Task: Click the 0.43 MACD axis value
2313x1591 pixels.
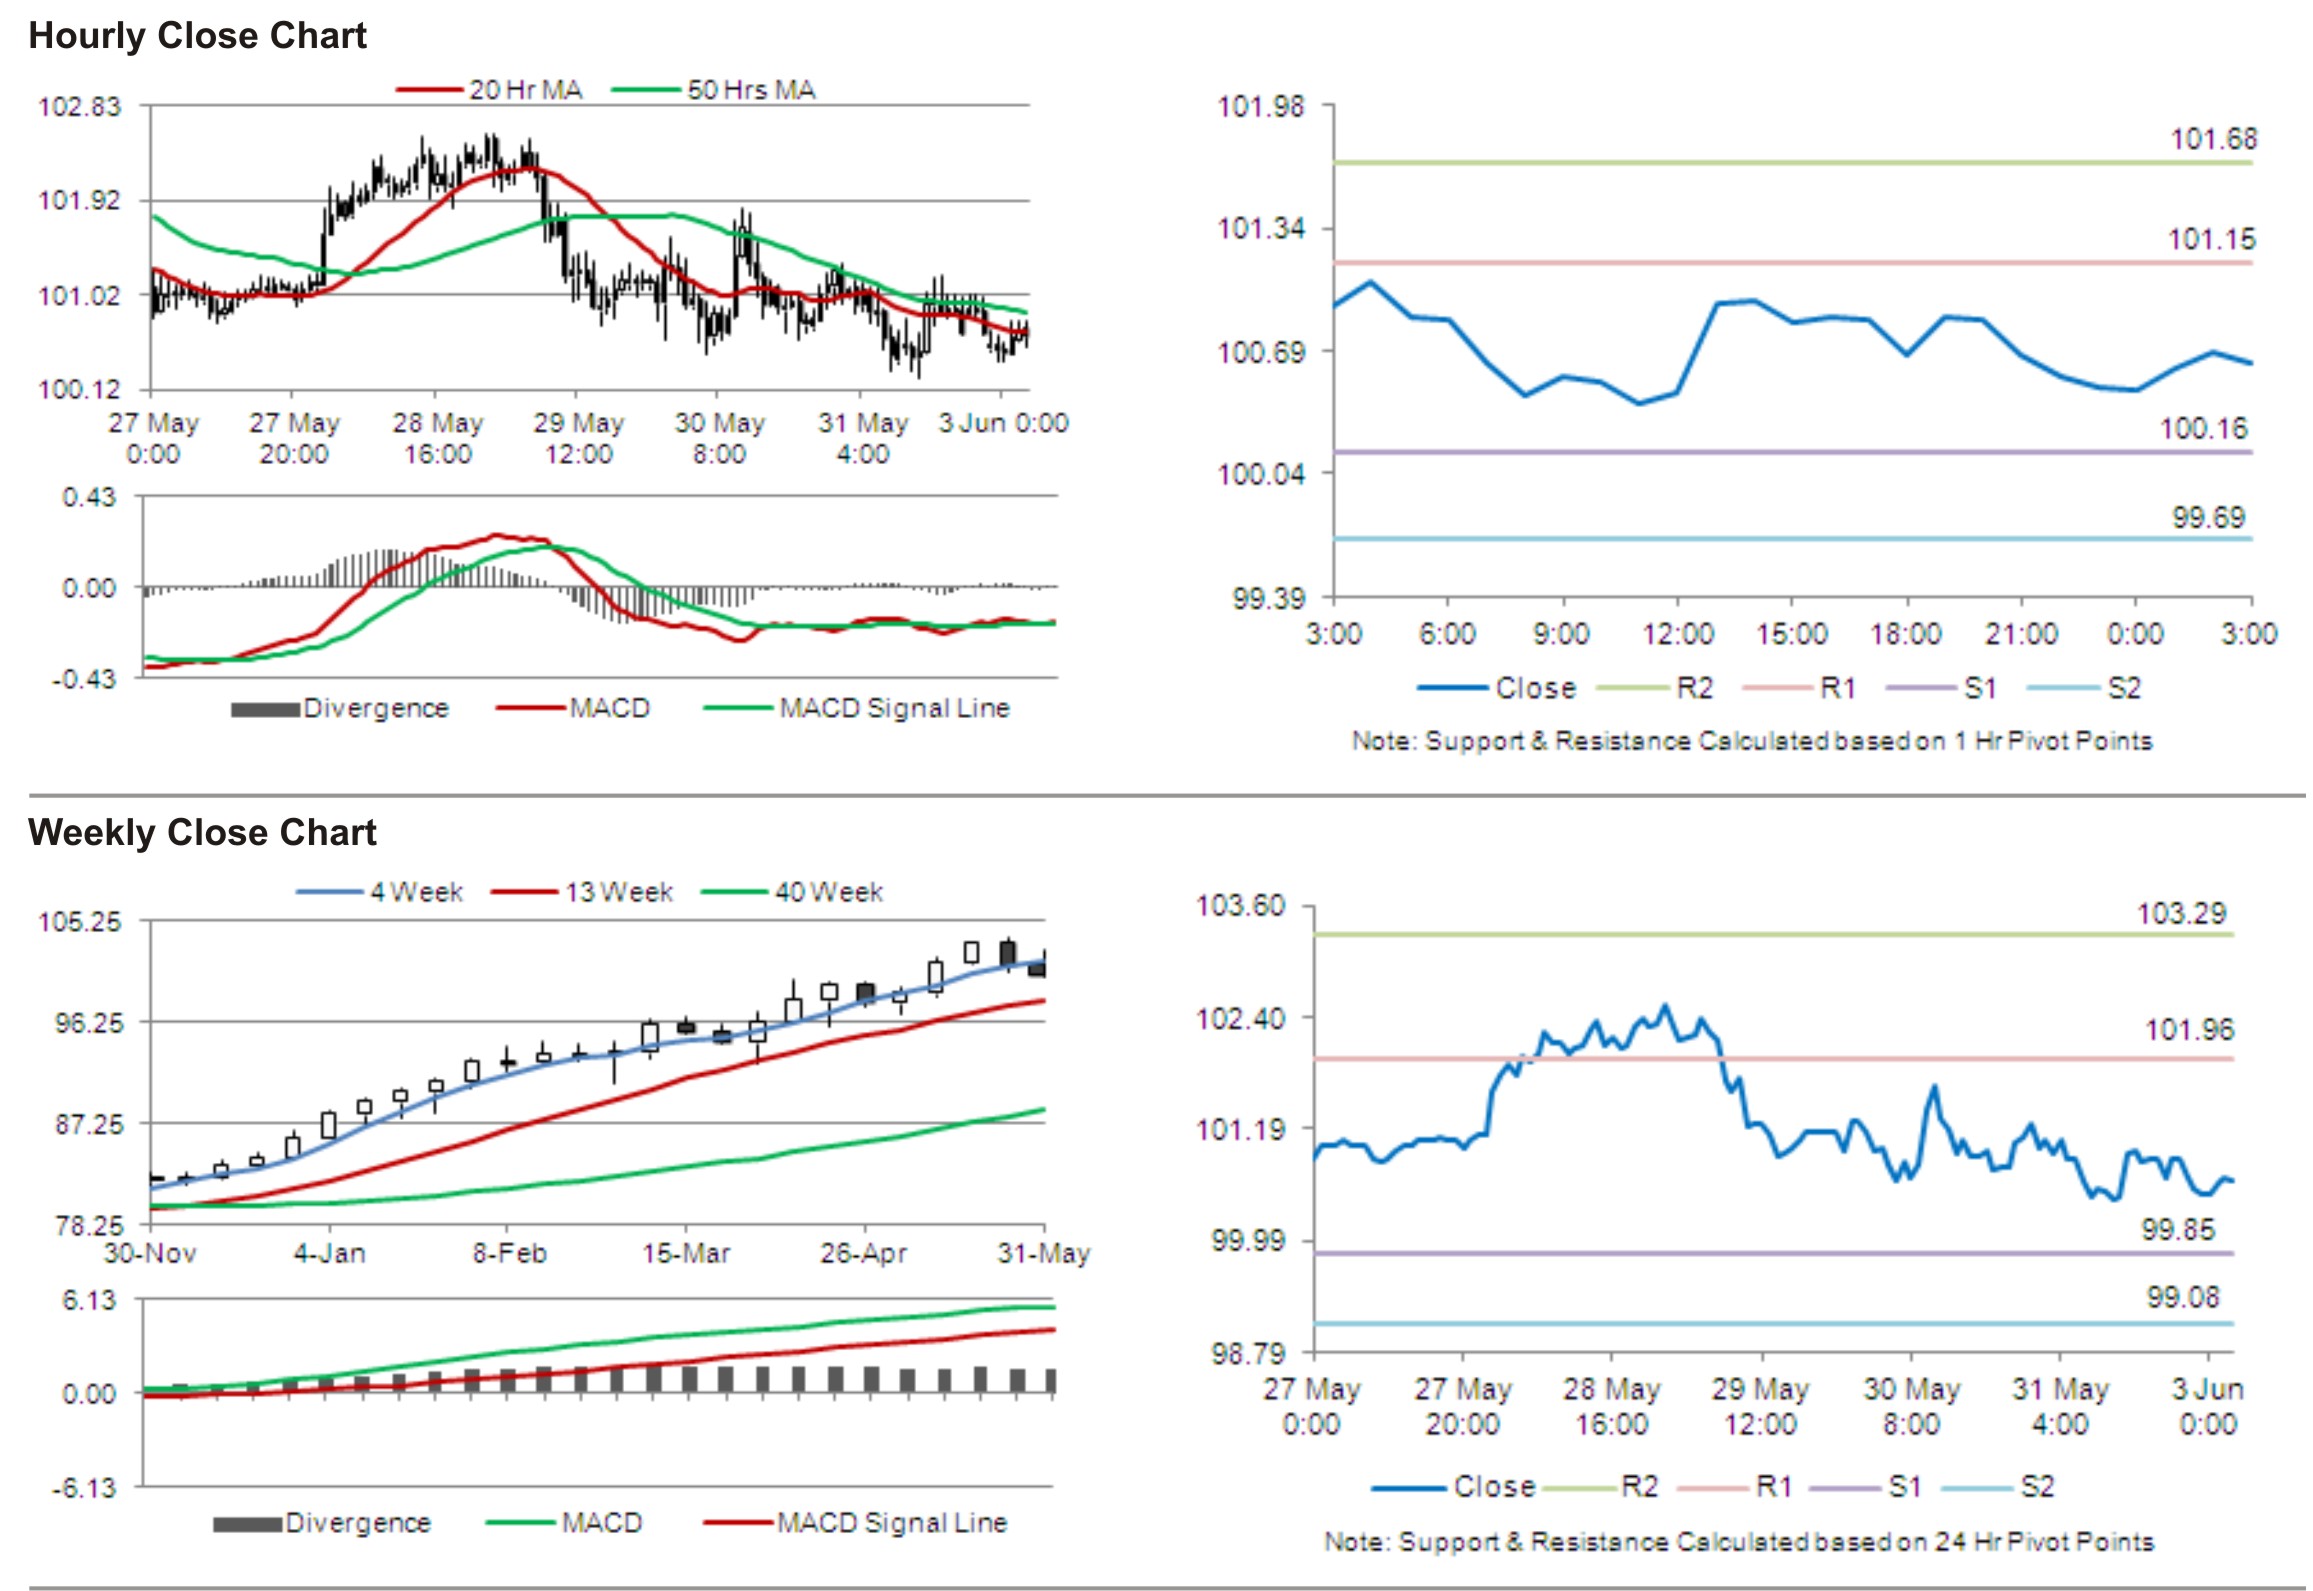Action: [90, 497]
